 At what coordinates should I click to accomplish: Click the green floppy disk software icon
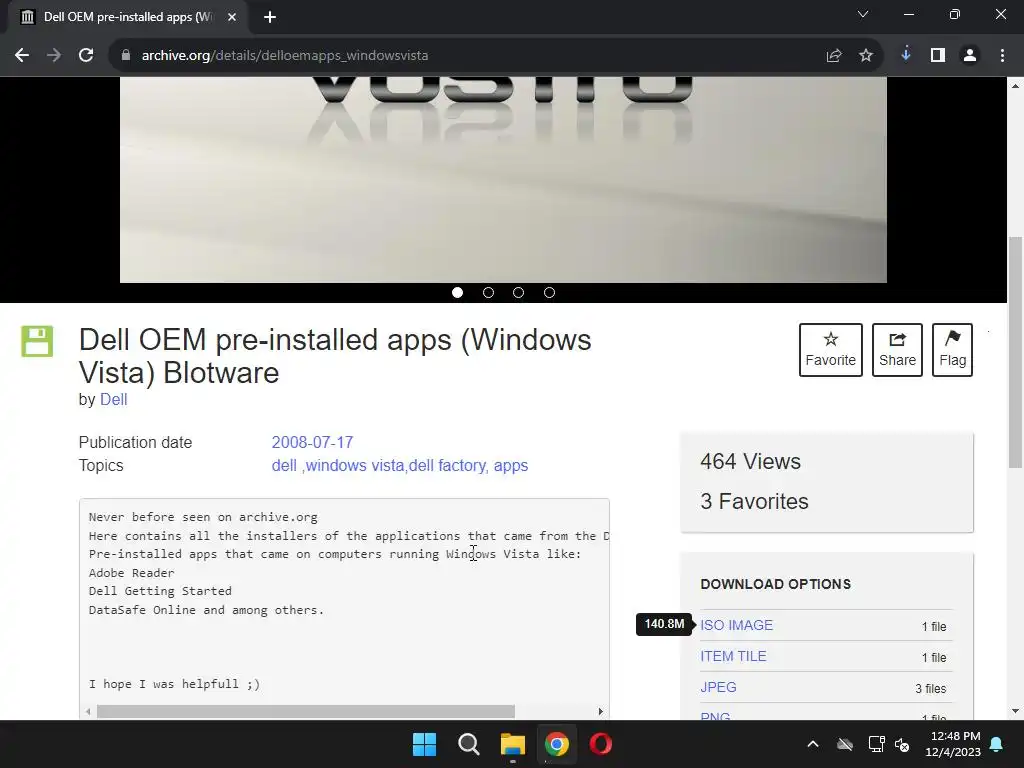coord(37,342)
